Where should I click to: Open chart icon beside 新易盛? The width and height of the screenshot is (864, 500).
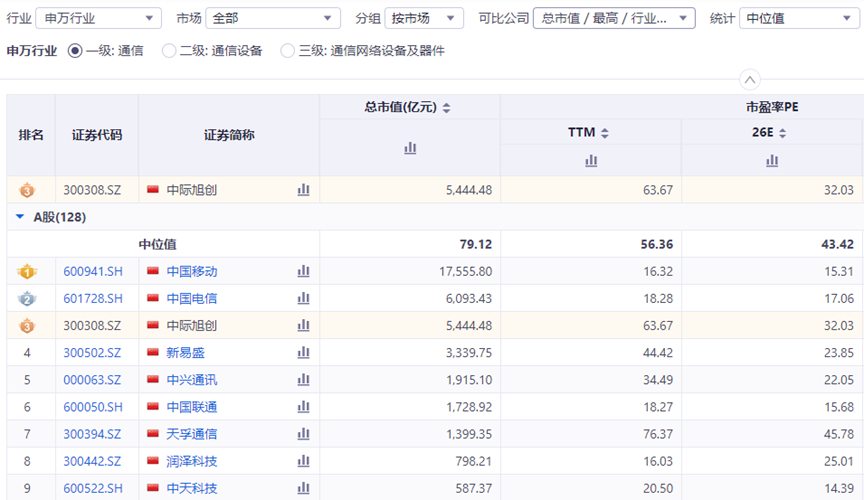pos(303,352)
